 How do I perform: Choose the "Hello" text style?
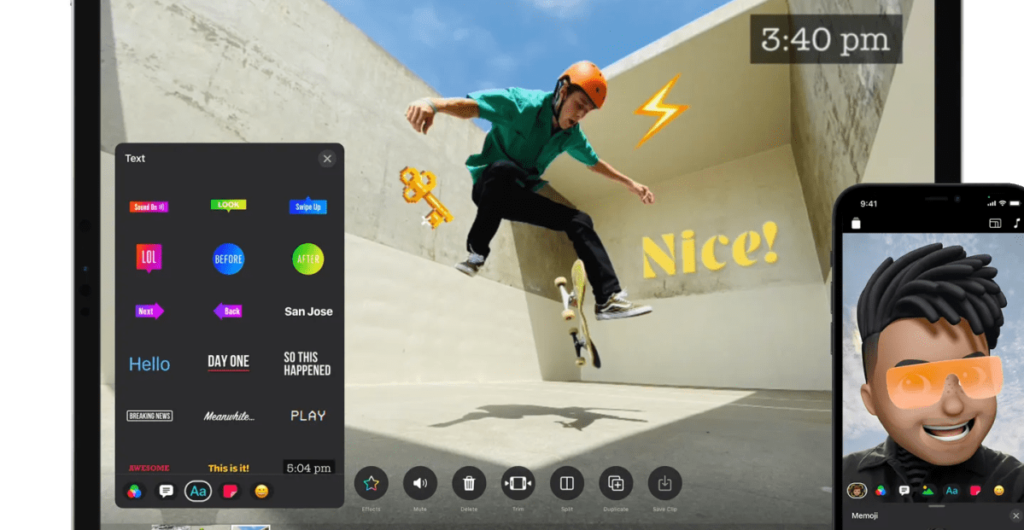coord(149,364)
